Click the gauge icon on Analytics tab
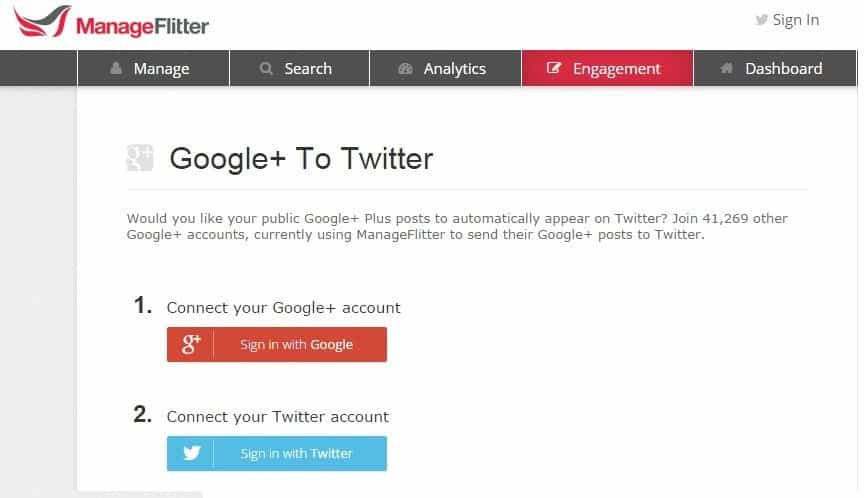This screenshot has width=864, height=498. click(405, 68)
